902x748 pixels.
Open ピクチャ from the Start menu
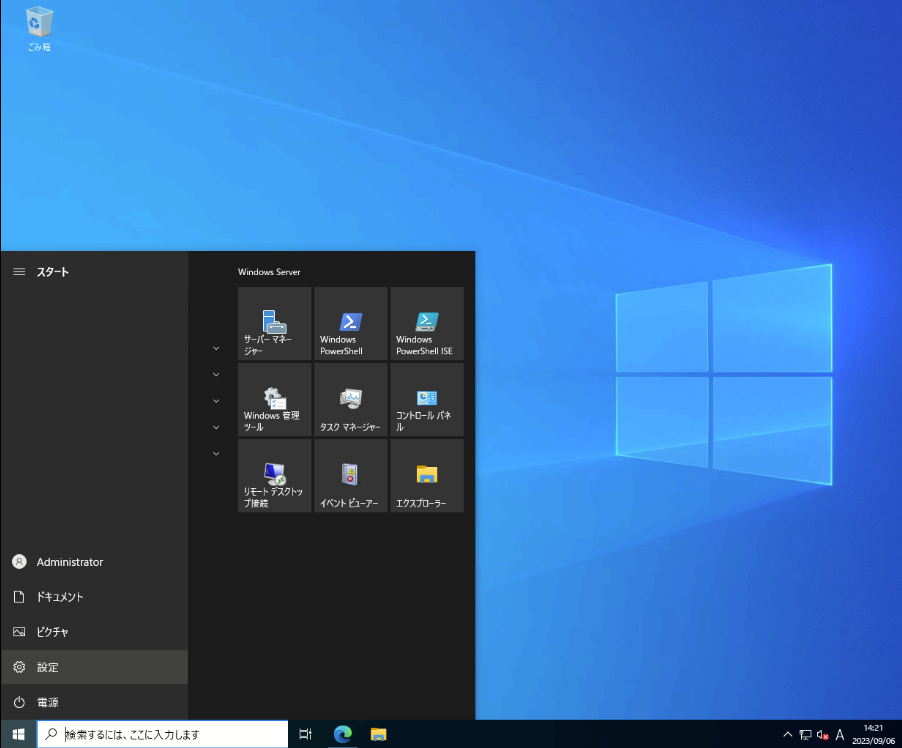(94, 632)
